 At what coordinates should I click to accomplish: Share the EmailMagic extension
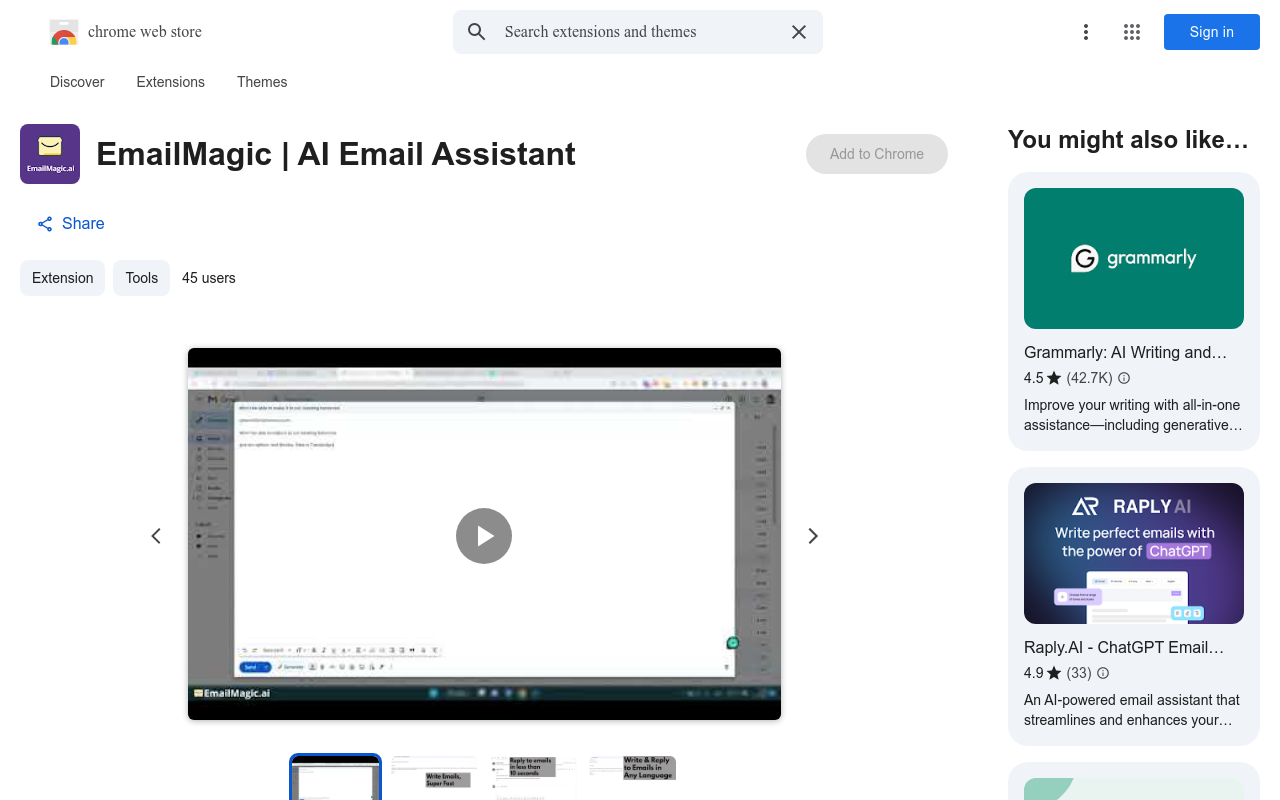(70, 223)
